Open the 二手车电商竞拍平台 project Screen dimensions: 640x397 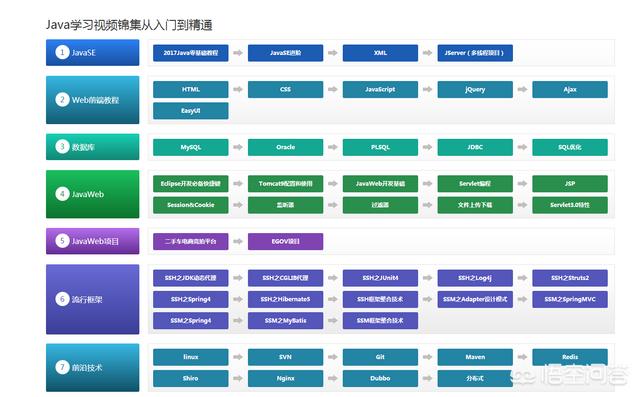pyautogui.click(x=191, y=242)
